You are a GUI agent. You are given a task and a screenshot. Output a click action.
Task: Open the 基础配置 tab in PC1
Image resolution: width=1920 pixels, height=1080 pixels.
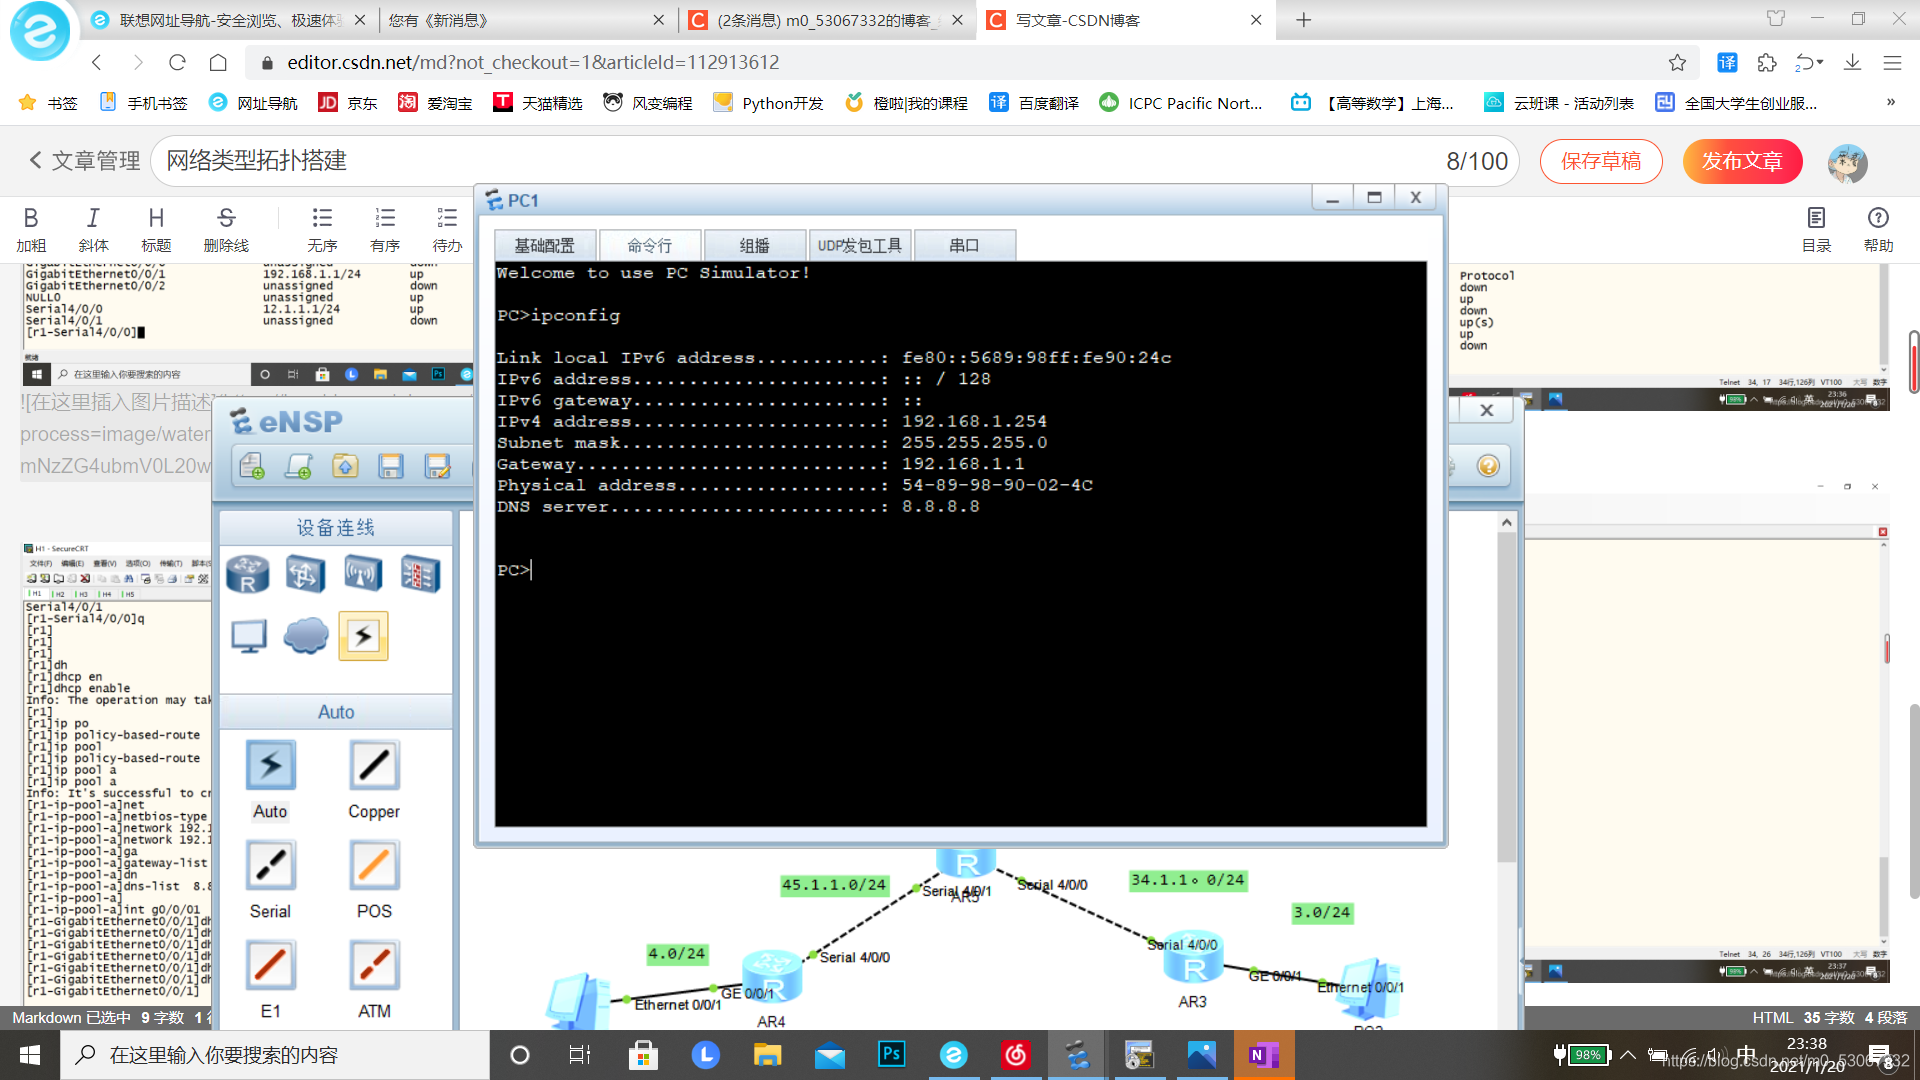545,245
